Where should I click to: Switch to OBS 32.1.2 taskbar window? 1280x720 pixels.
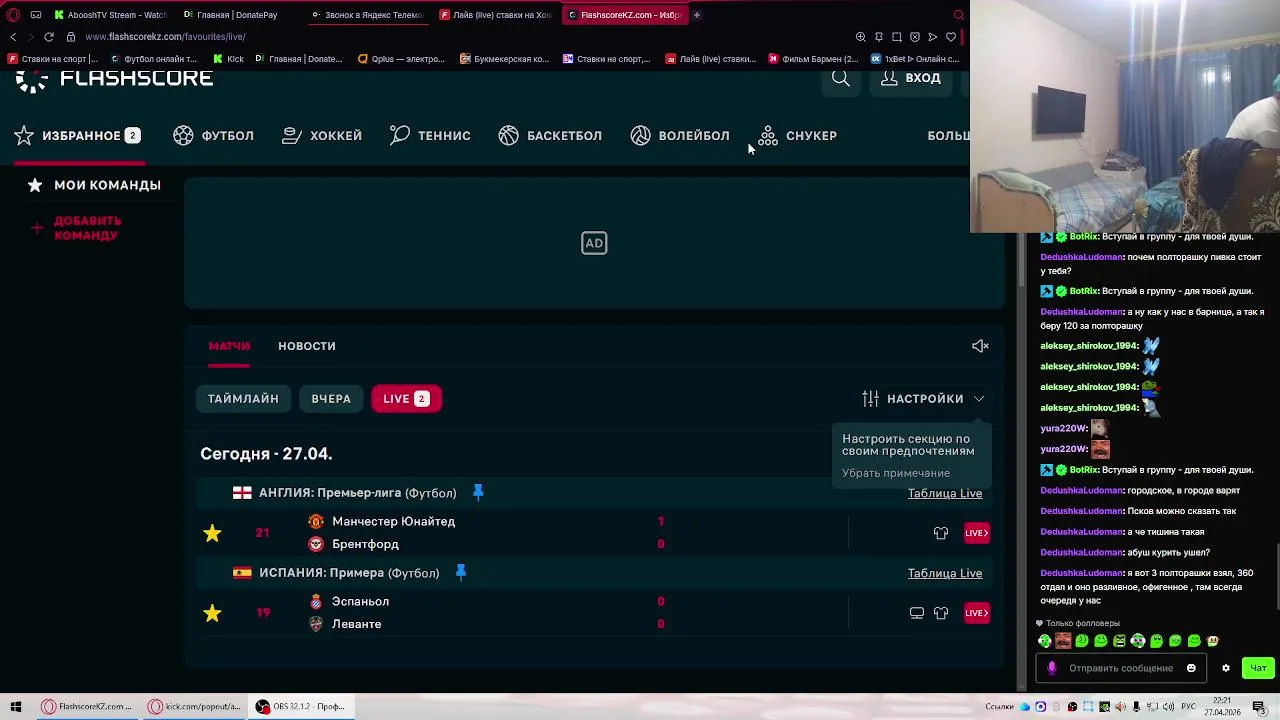300,706
